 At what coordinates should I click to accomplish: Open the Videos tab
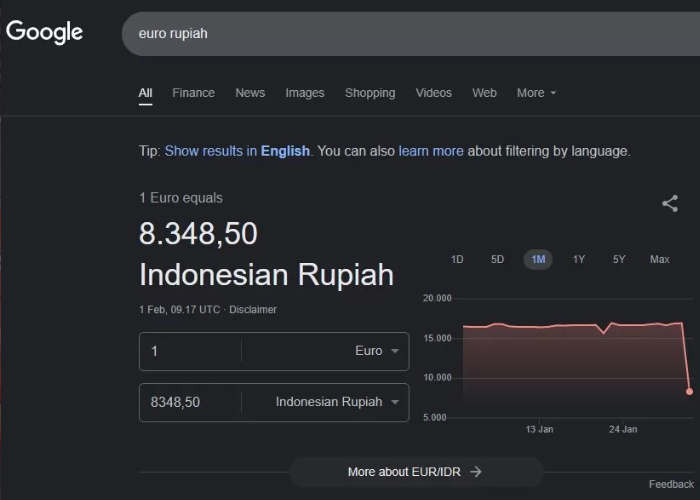(x=433, y=93)
